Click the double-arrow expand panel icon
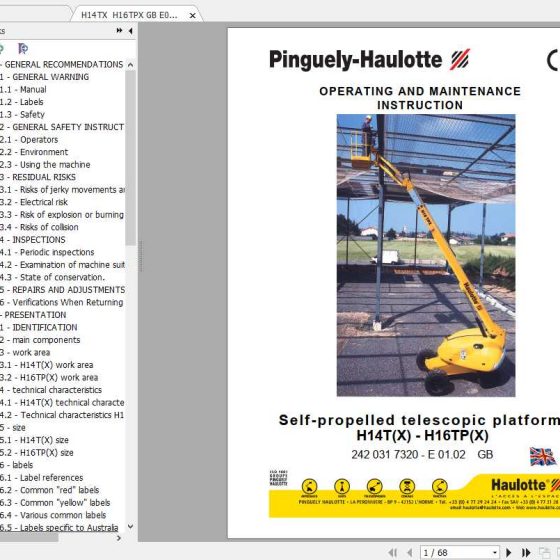The width and height of the screenshot is (560, 560). coord(119,31)
